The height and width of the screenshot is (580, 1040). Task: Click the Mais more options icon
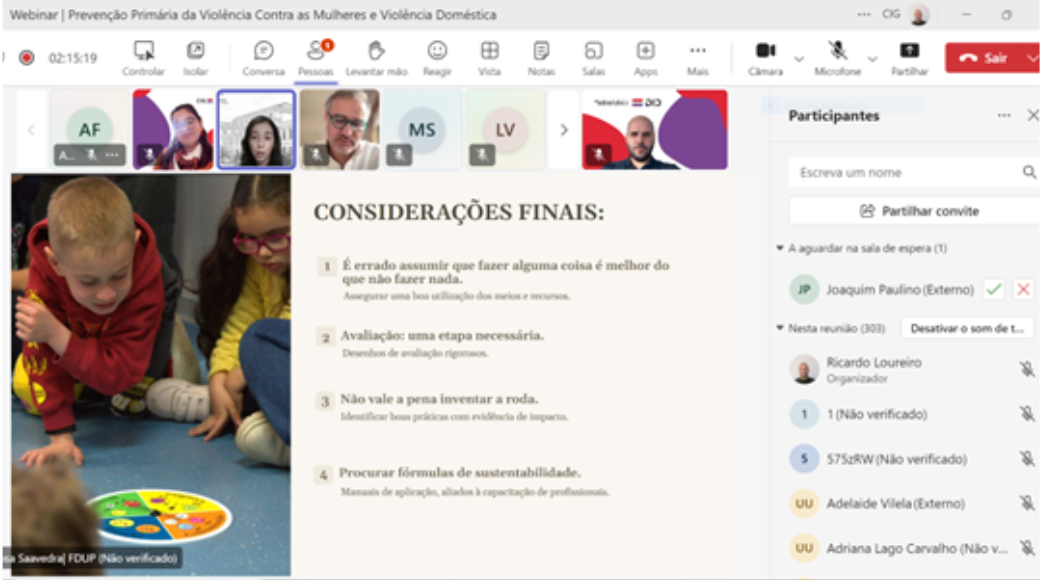point(697,51)
